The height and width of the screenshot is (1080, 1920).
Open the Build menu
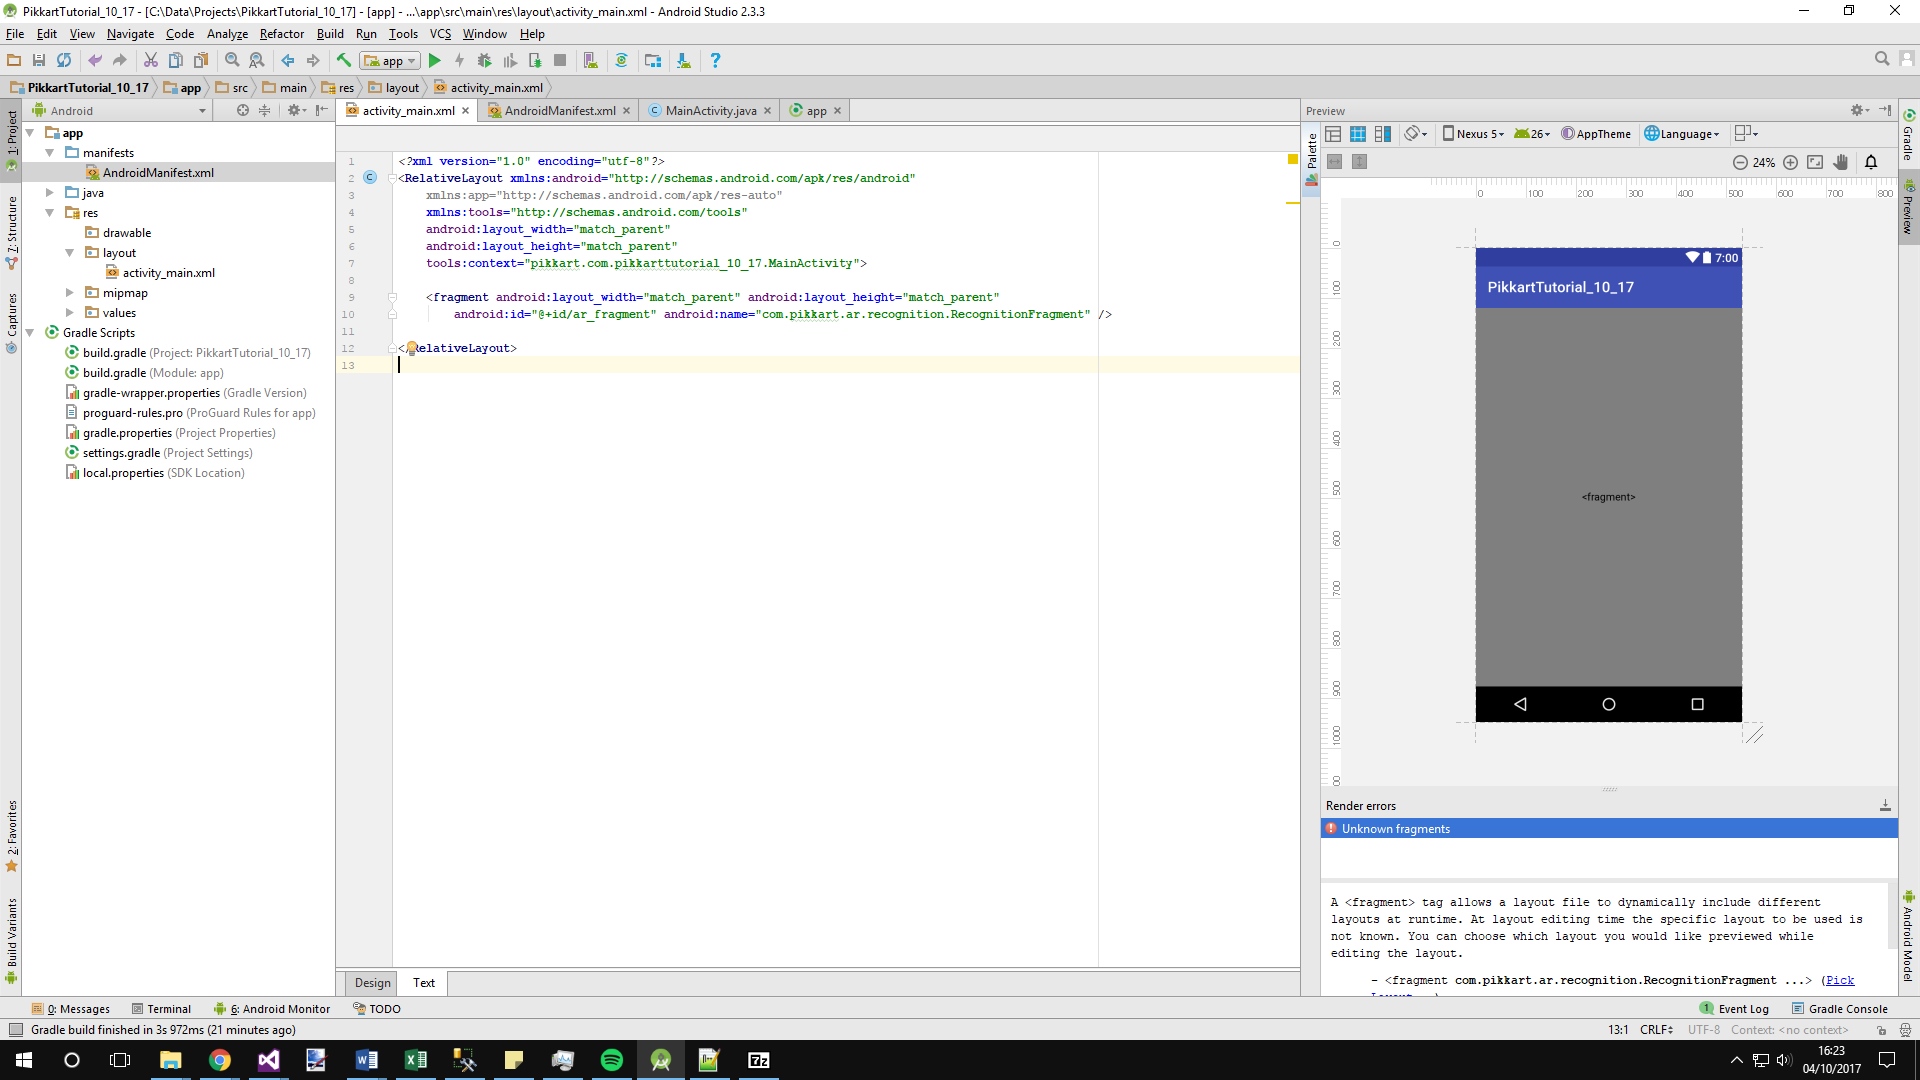[330, 34]
